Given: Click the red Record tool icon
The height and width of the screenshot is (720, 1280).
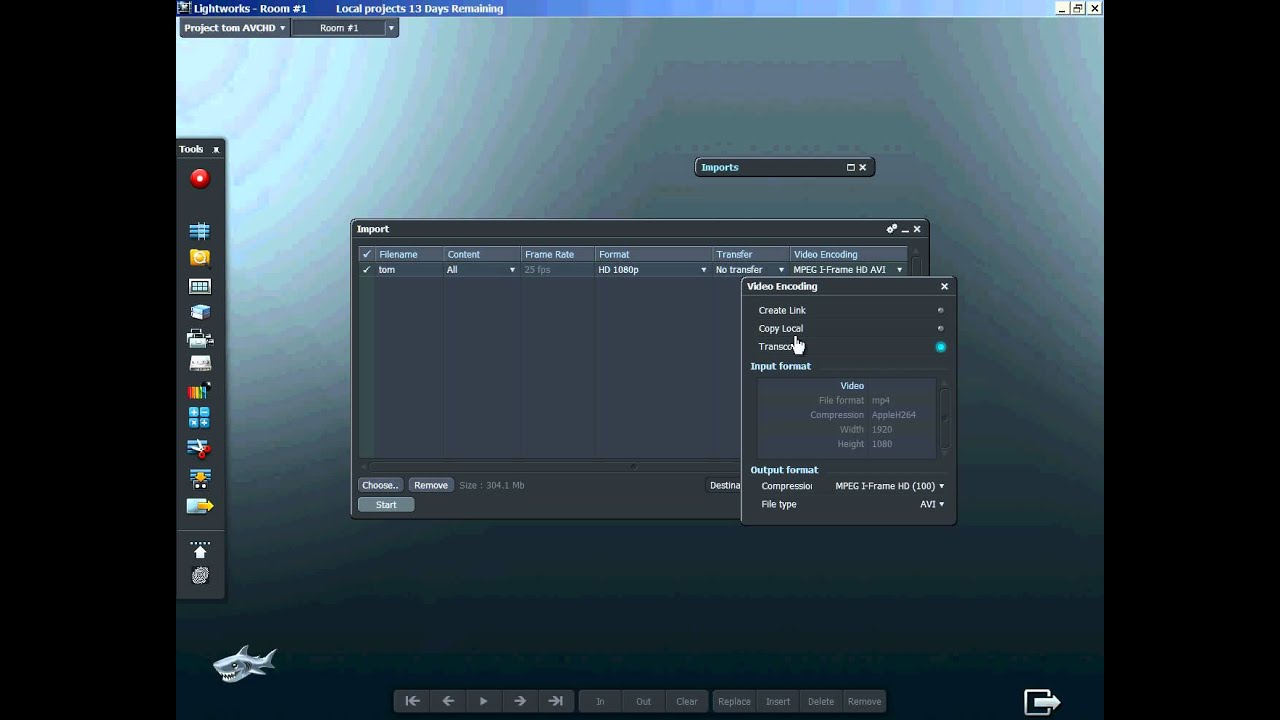Looking at the screenshot, I should pyautogui.click(x=200, y=178).
